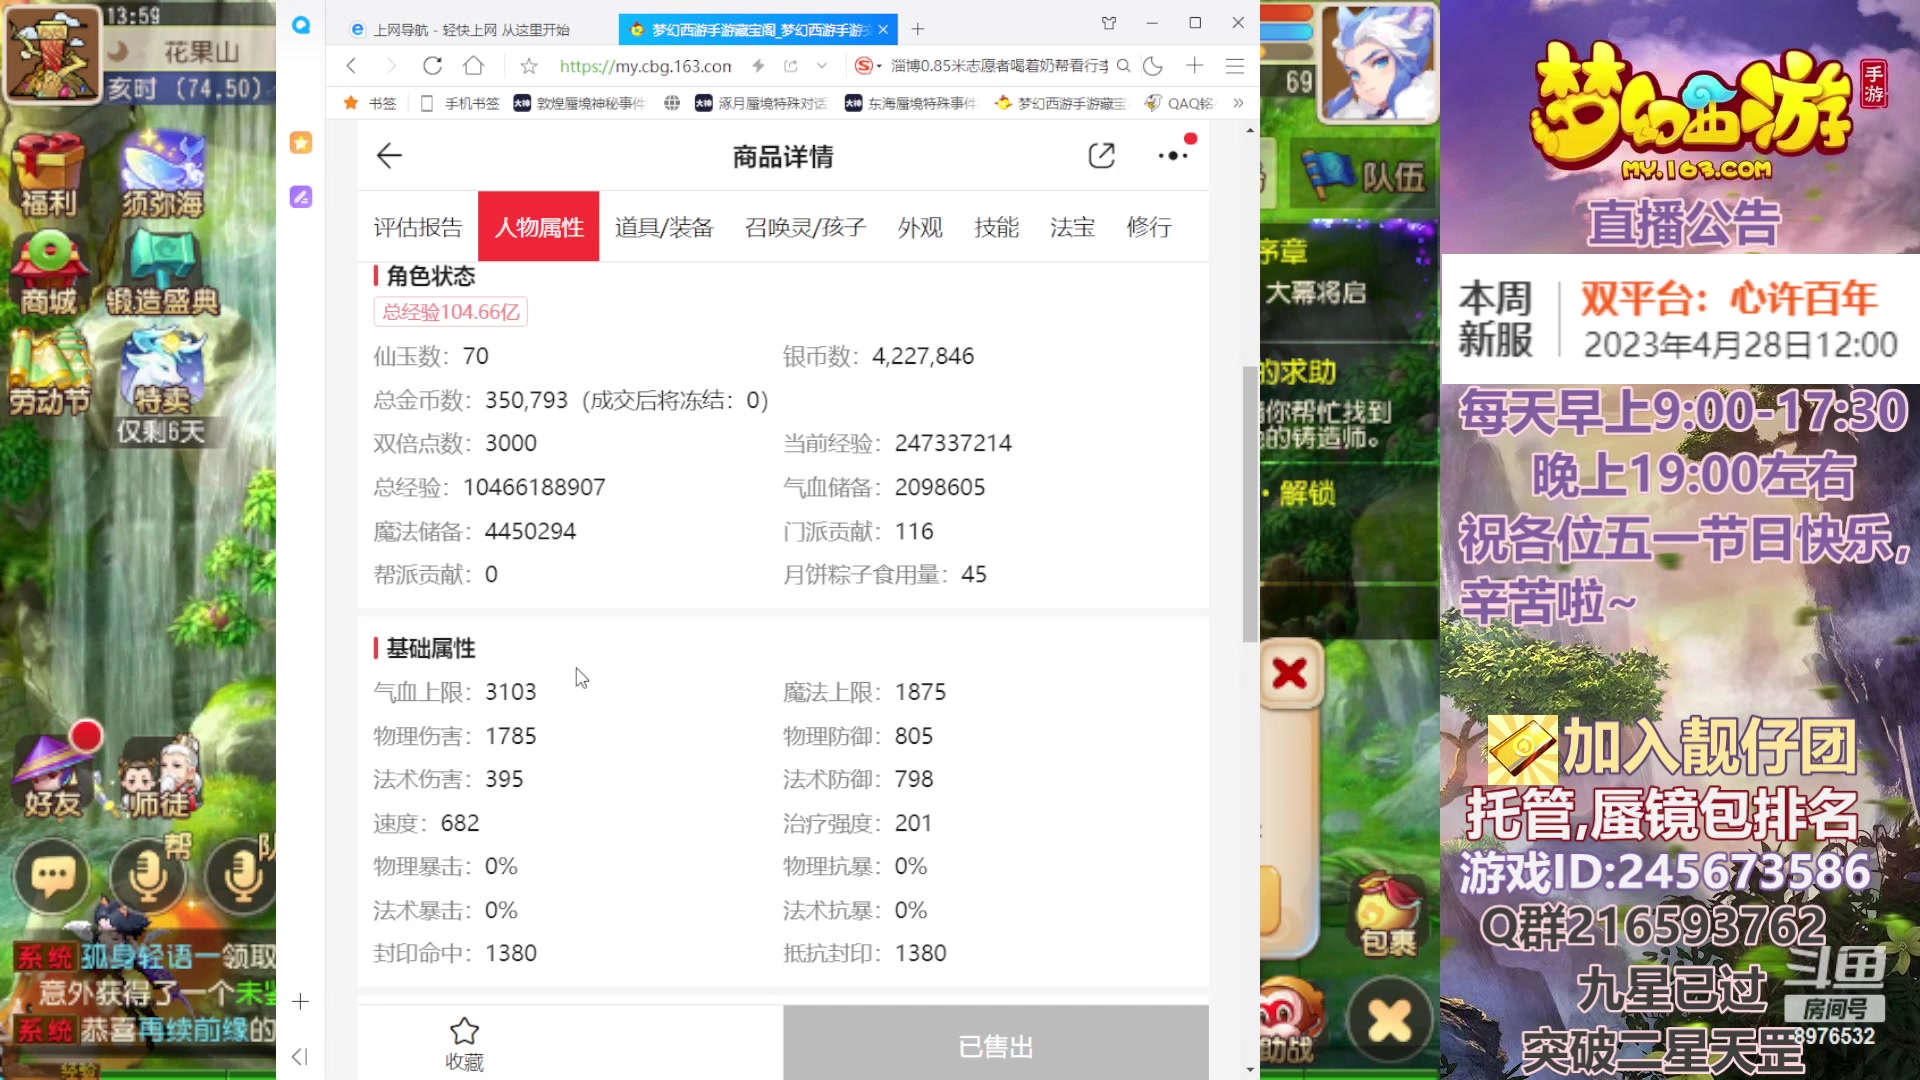
Task: Click the 解锁 unlock quest entry
Action: (1308, 493)
